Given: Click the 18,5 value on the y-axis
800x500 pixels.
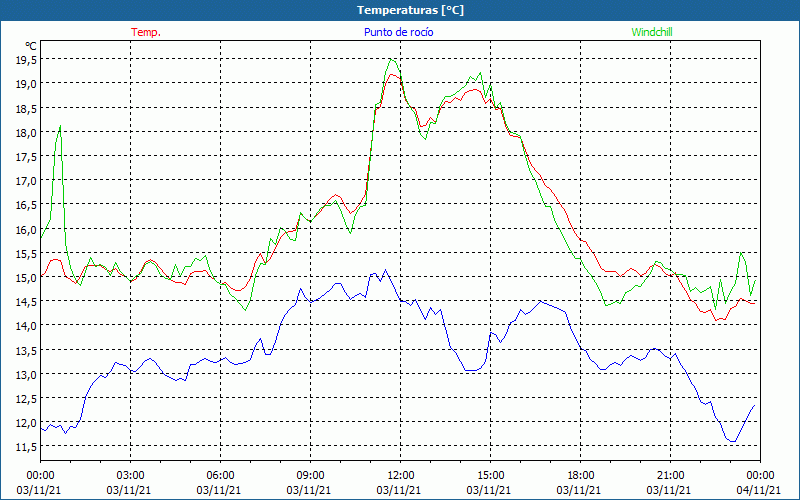Looking at the screenshot, I should [26, 108].
